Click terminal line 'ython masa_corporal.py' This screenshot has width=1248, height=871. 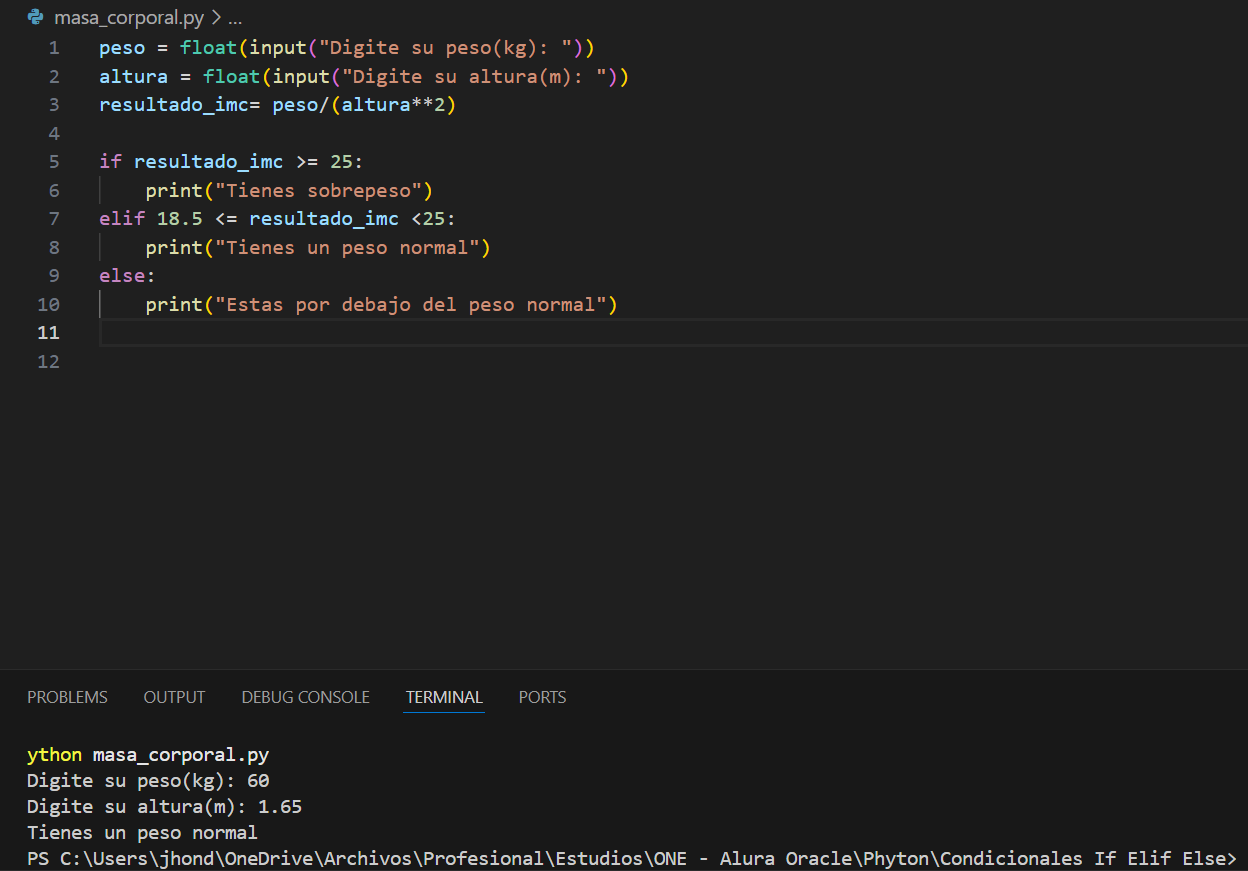click(x=148, y=755)
